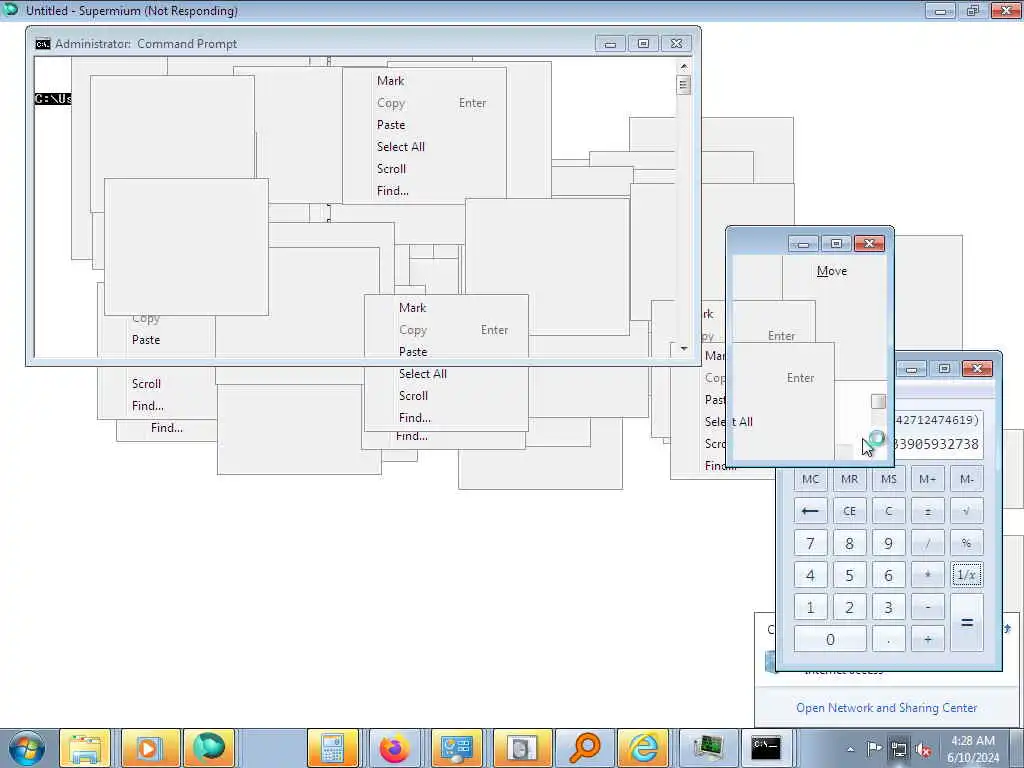Screen dimensions: 1024x768
Task: Launch Internet Explorer from the taskbar
Action: (x=643, y=748)
